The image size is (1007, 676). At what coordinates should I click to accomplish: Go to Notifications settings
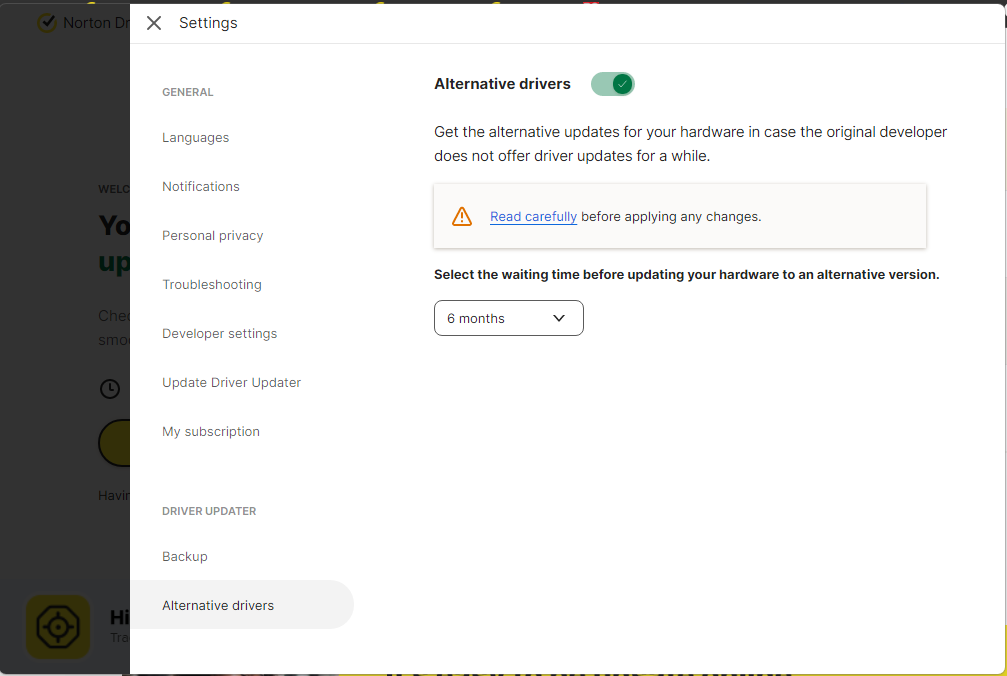tap(201, 187)
